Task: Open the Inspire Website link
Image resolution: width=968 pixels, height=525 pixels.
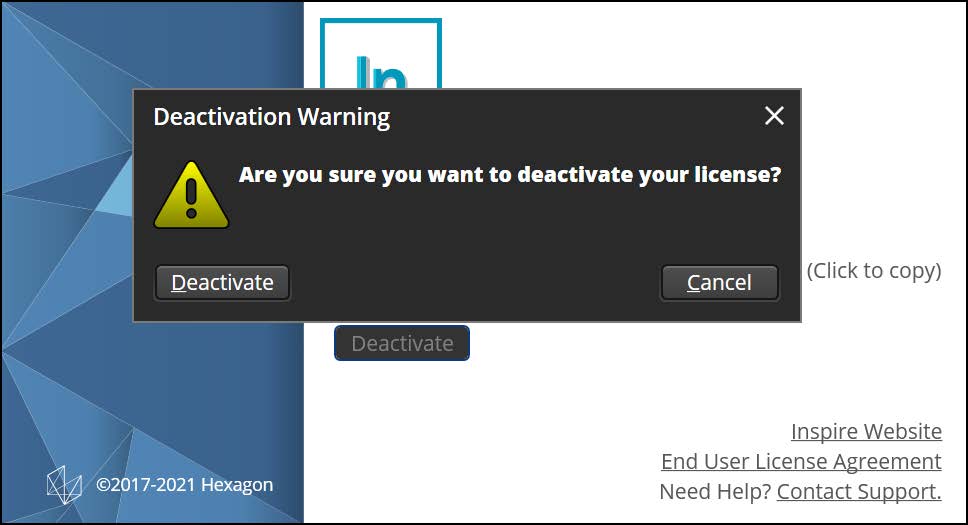Action: (866, 431)
